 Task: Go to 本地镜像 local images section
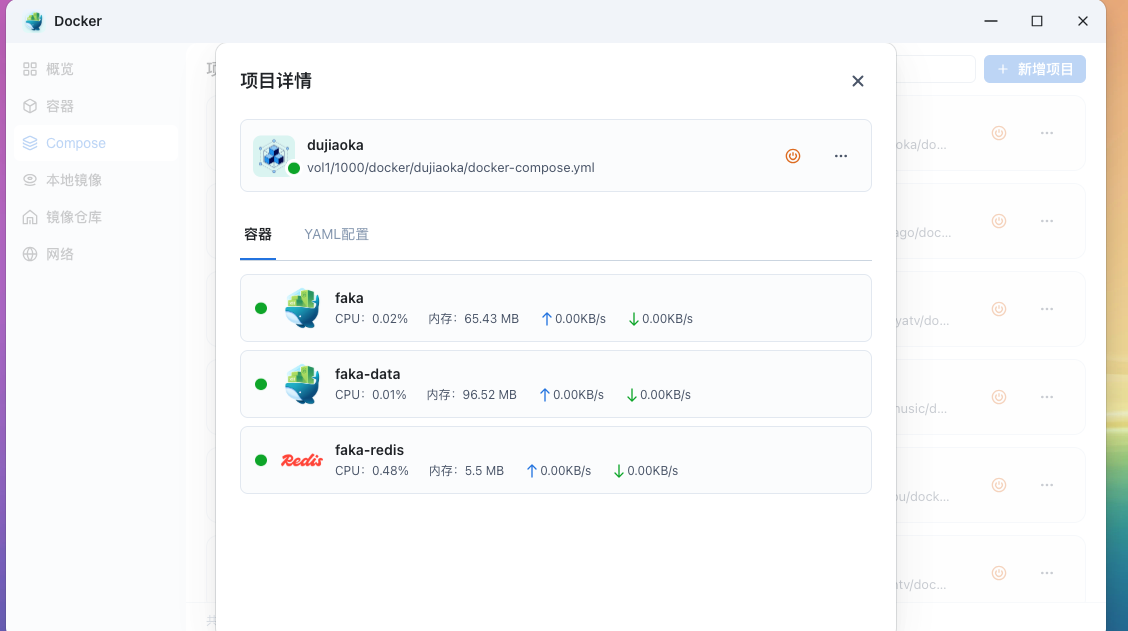74,180
